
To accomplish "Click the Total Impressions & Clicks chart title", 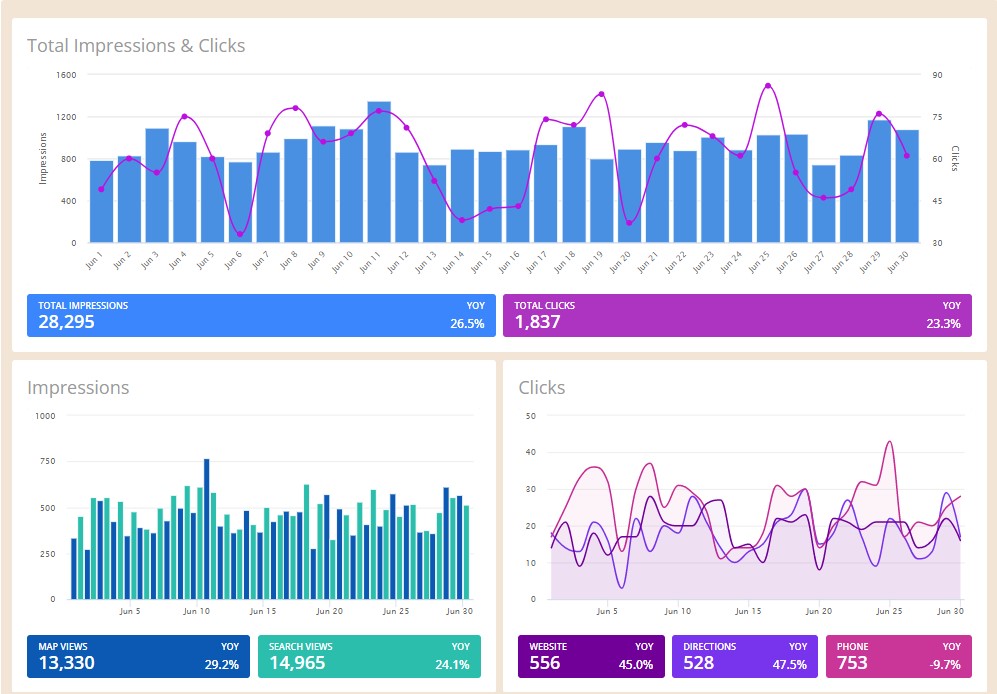I will 136,45.
